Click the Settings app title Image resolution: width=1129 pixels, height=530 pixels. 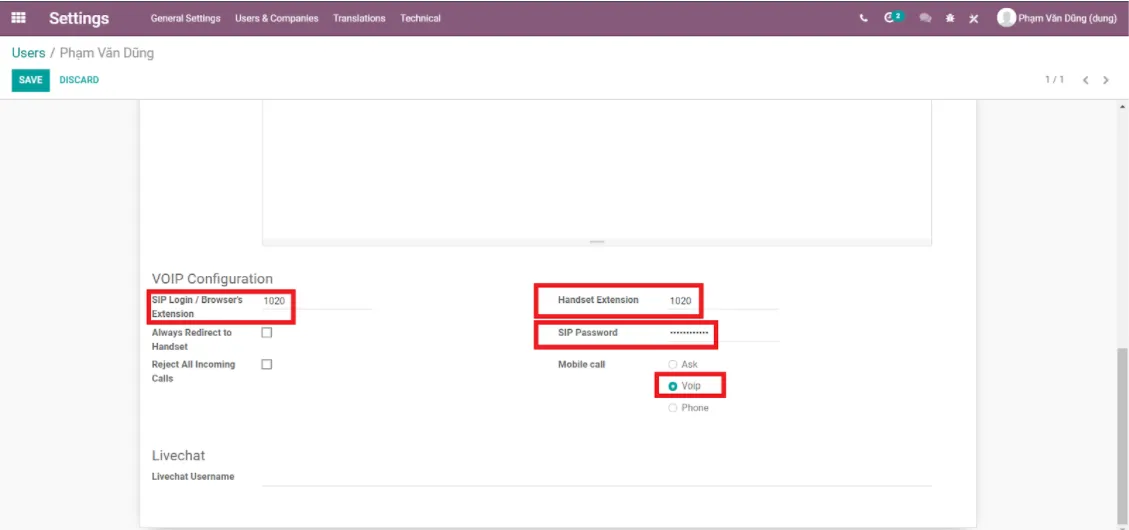point(79,18)
